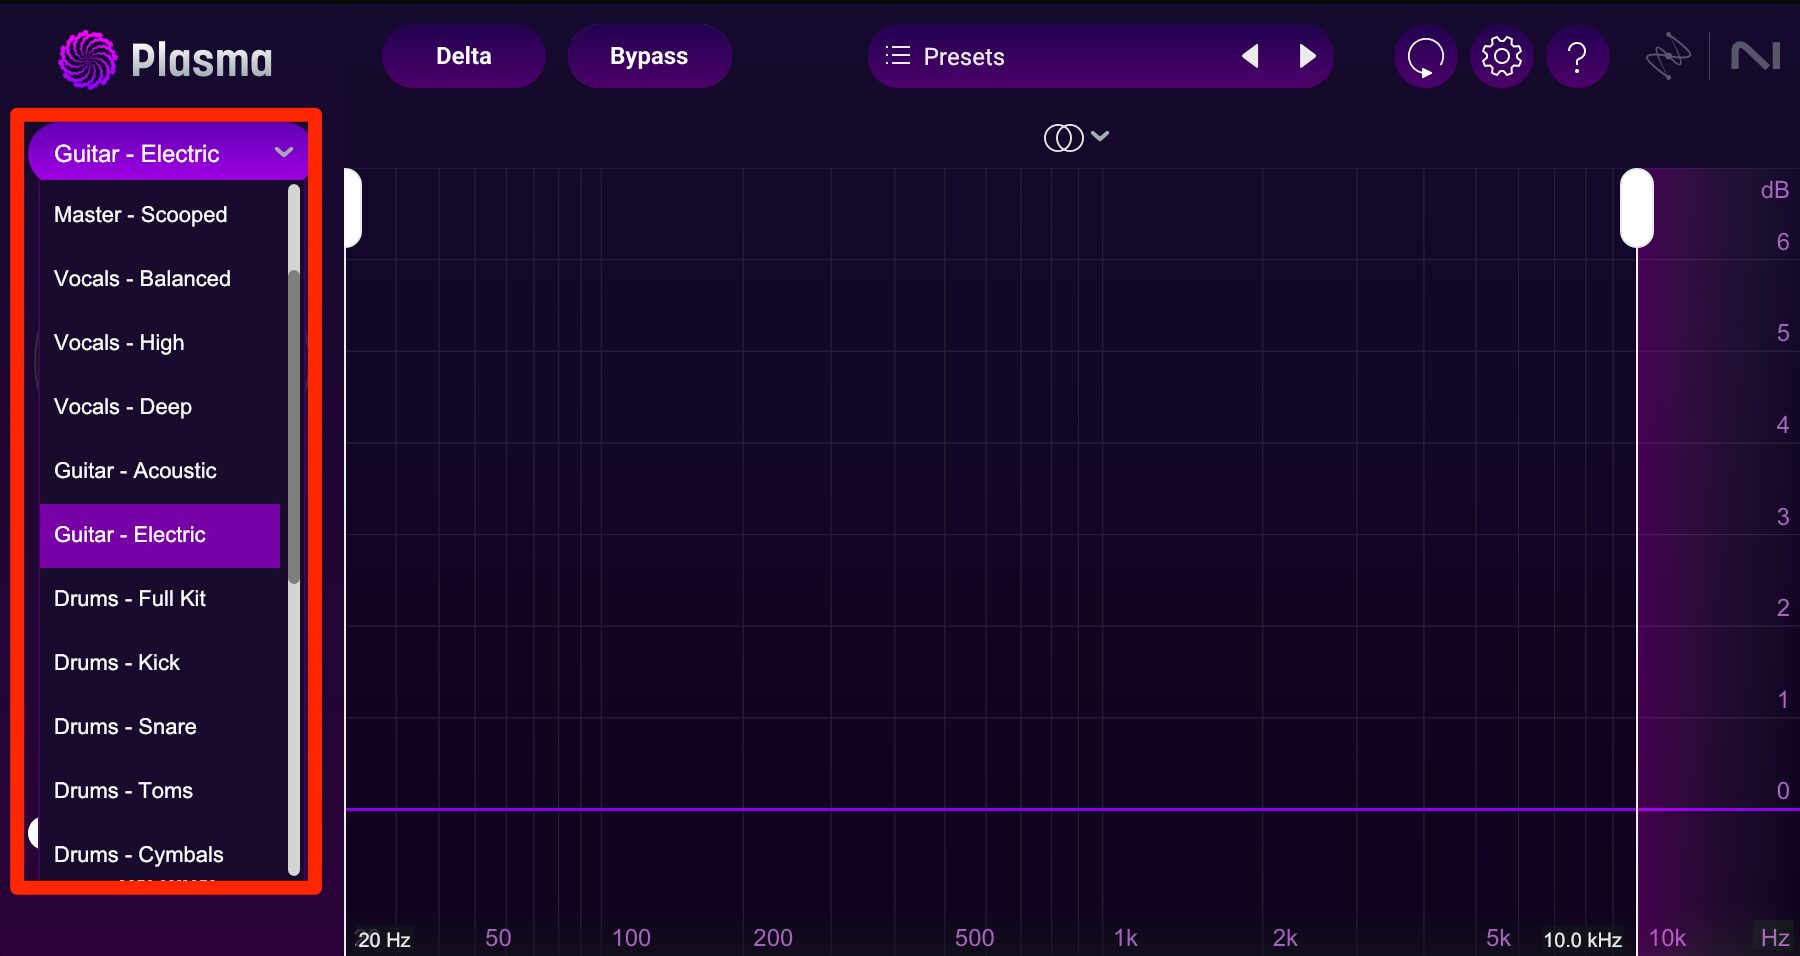
Task: Choose Vocals - High profile
Action: tap(160, 343)
